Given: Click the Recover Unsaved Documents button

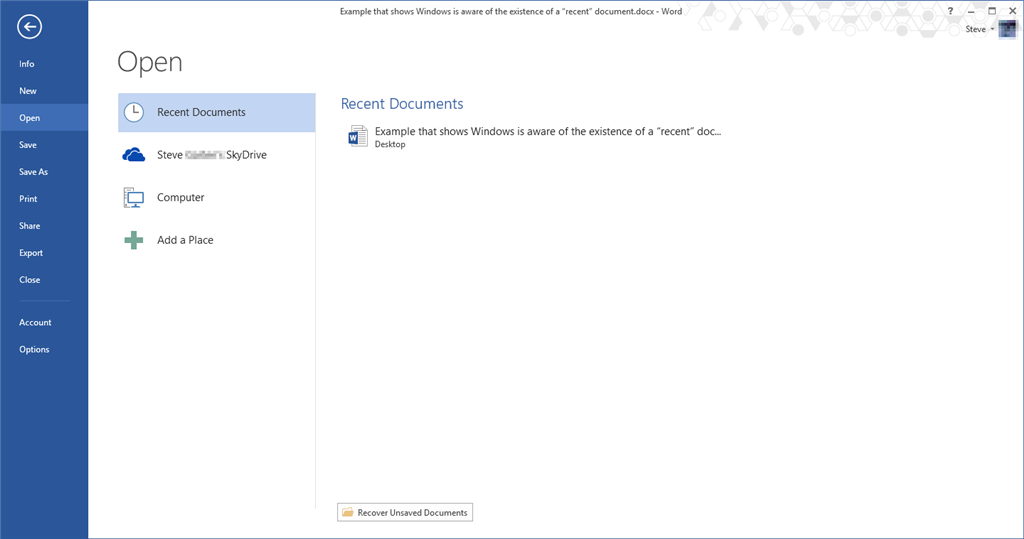Looking at the screenshot, I should [x=405, y=512].
